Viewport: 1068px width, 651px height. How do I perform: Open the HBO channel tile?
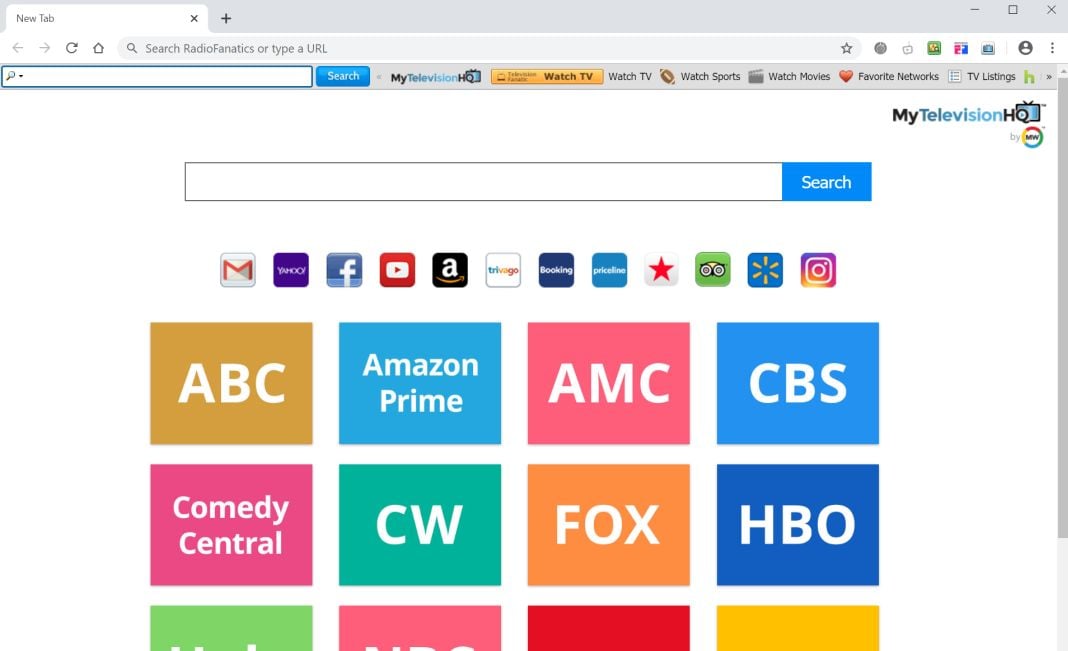(798, 525)
